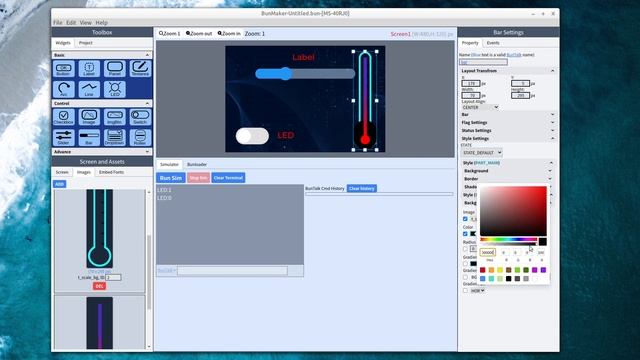Enable the Image checkbox in style settings
Viewport: 640px width, 360px height.
(465, 219)
